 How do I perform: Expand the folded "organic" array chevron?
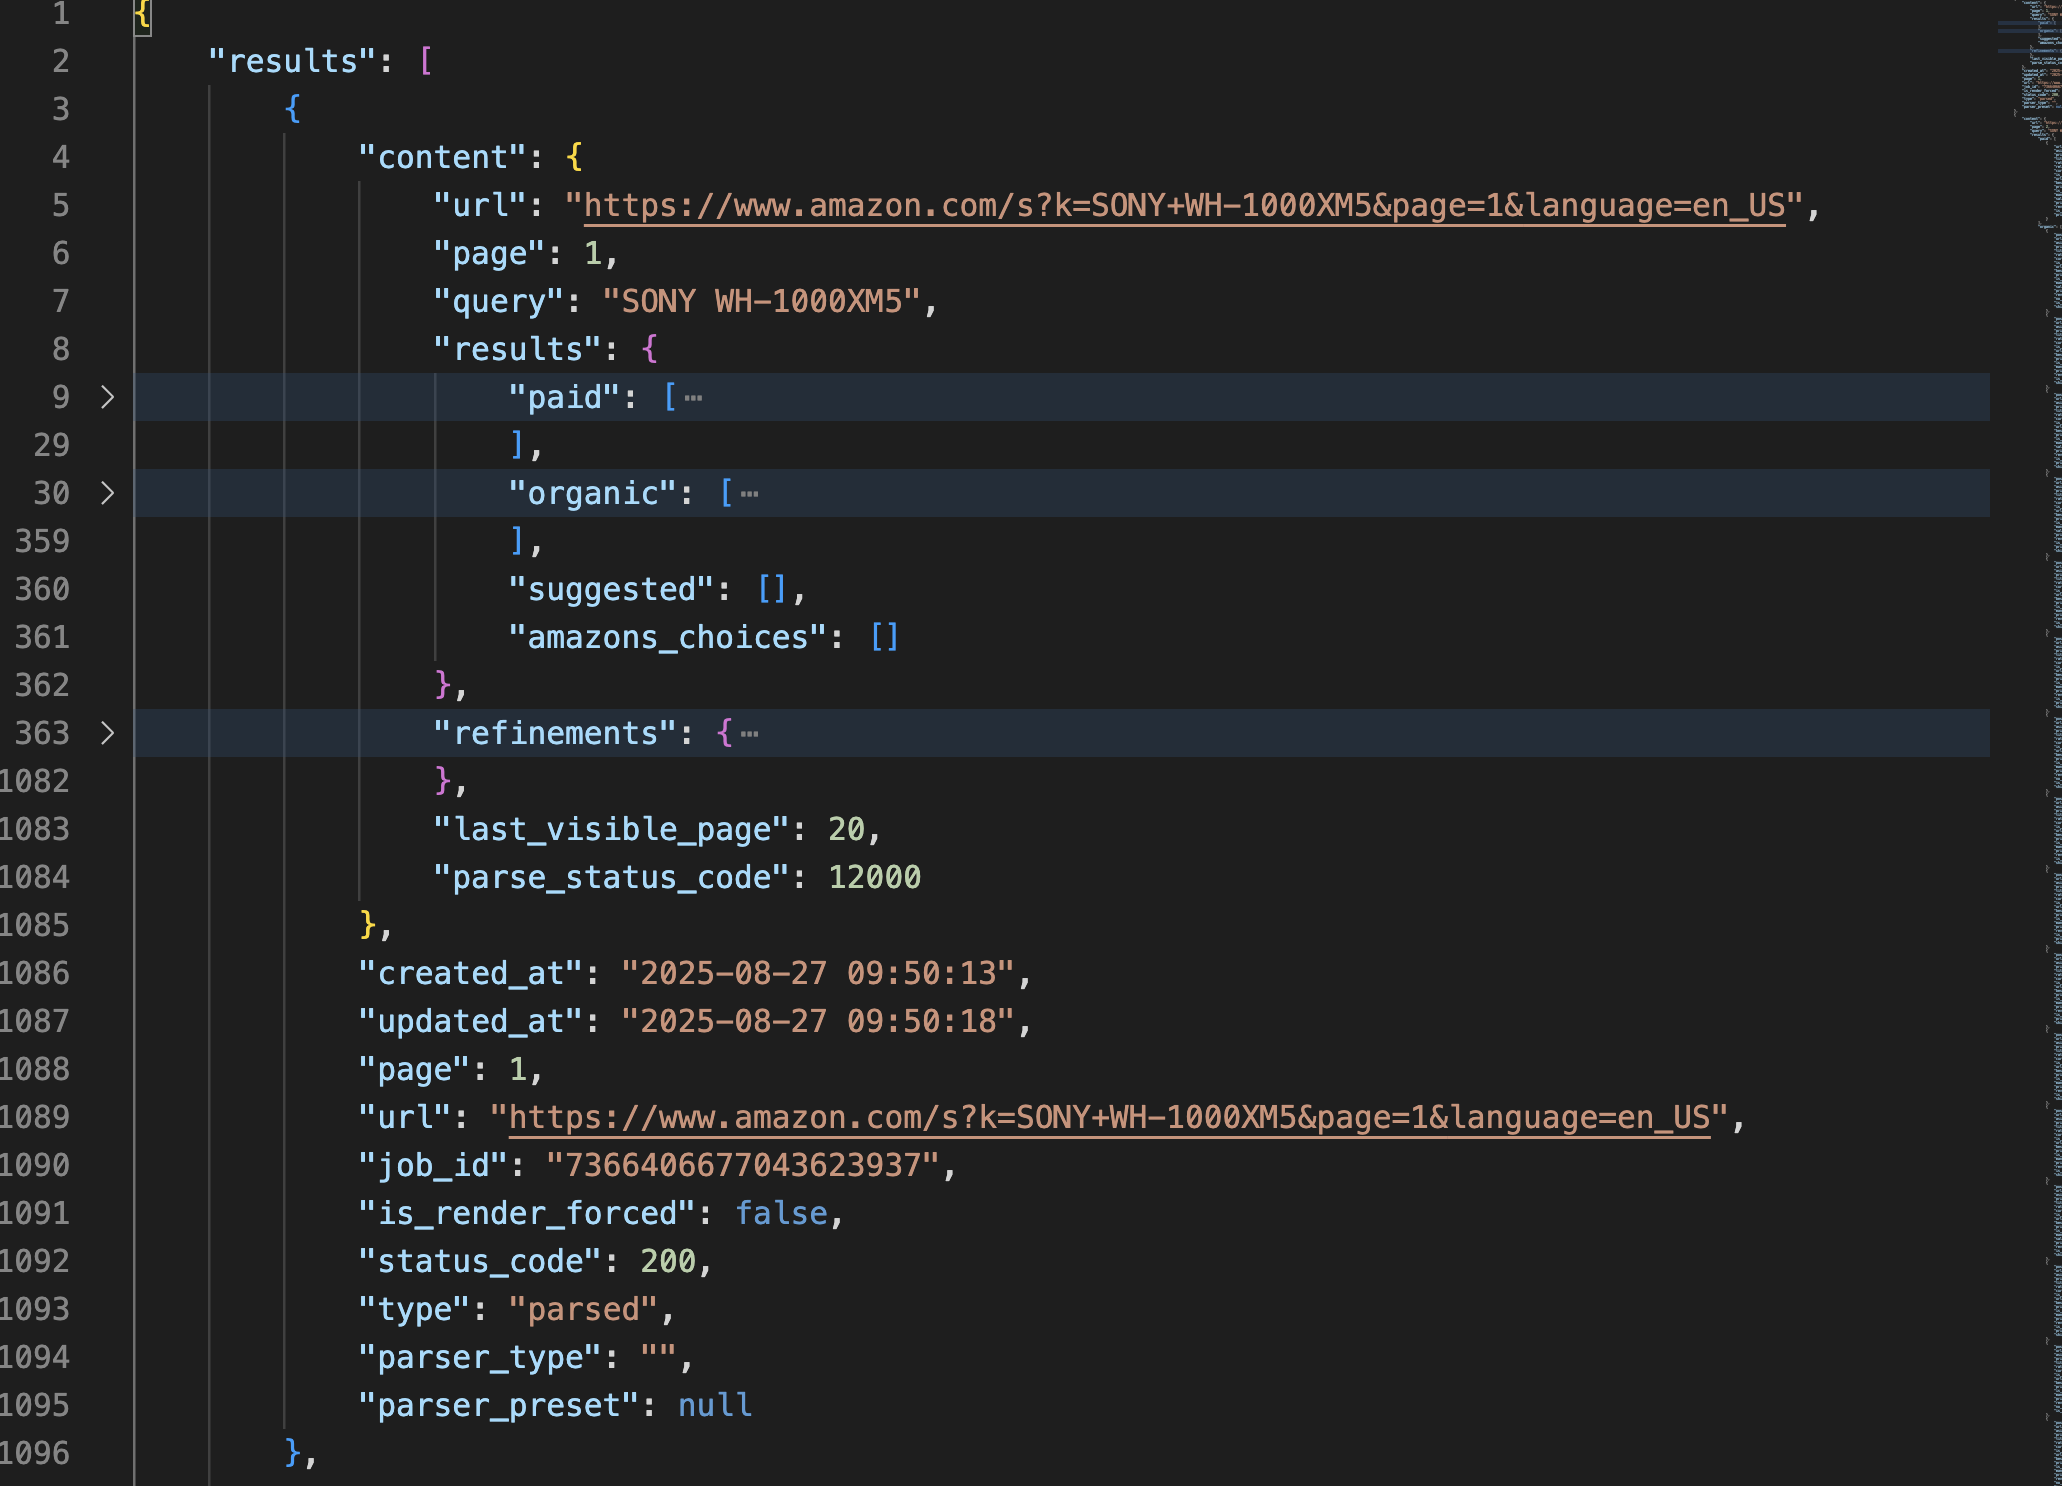point(107,493)
